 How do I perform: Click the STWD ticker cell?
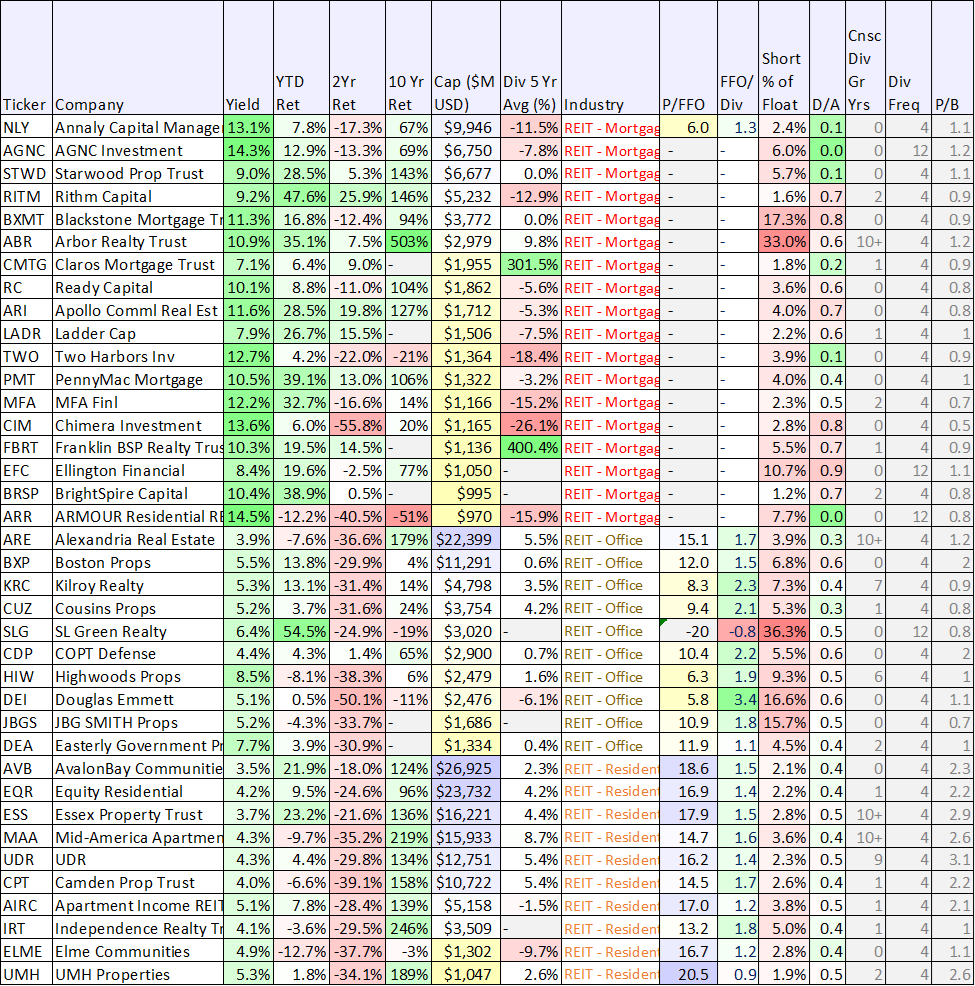26,173
